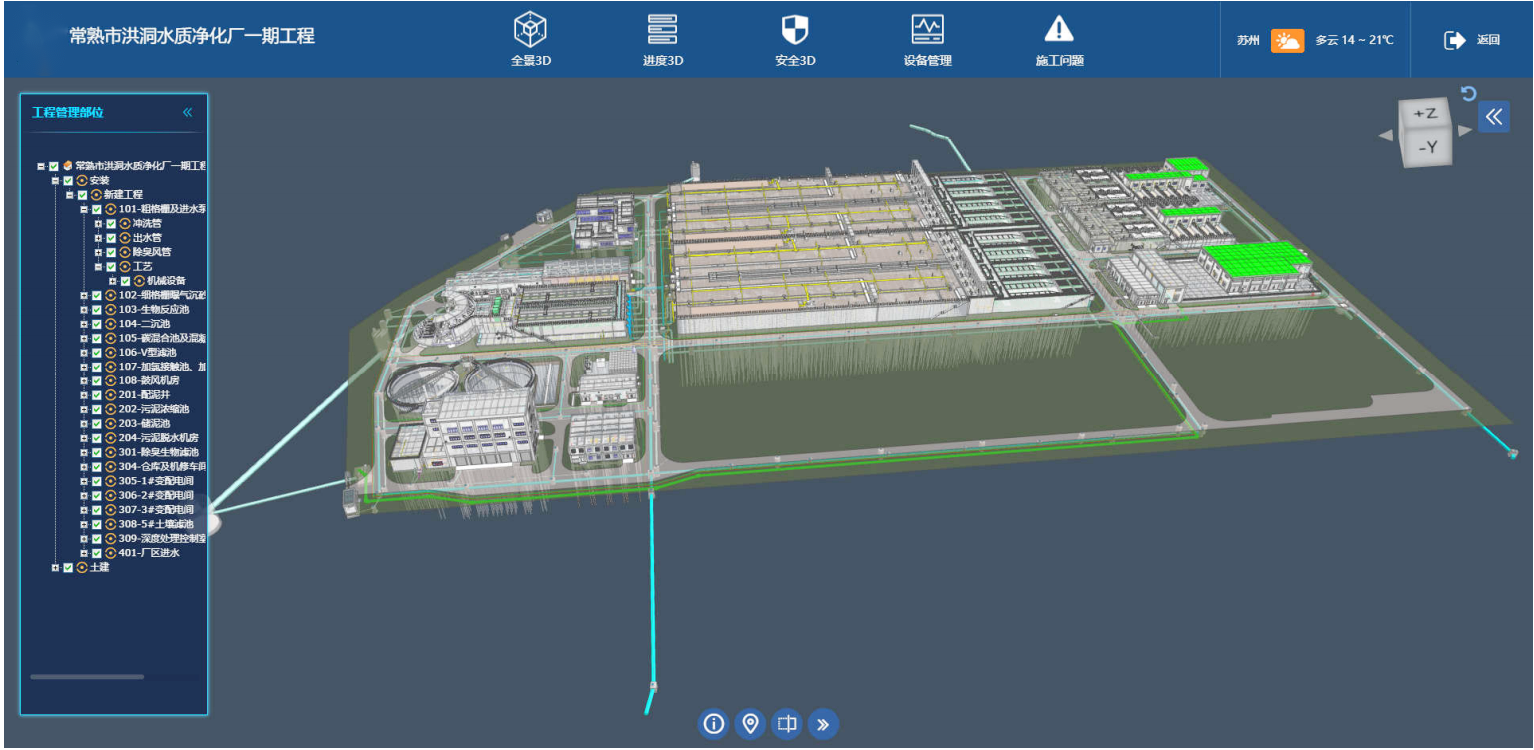The height and width of the screenshot is (750, 1534).
Task: Click the +Z face of view cube
Action: (x=1424, y=114)
